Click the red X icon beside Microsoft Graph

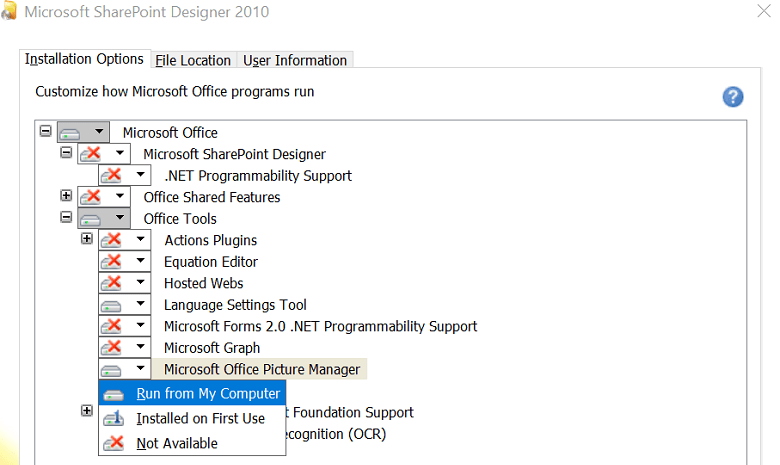(113, 348)
